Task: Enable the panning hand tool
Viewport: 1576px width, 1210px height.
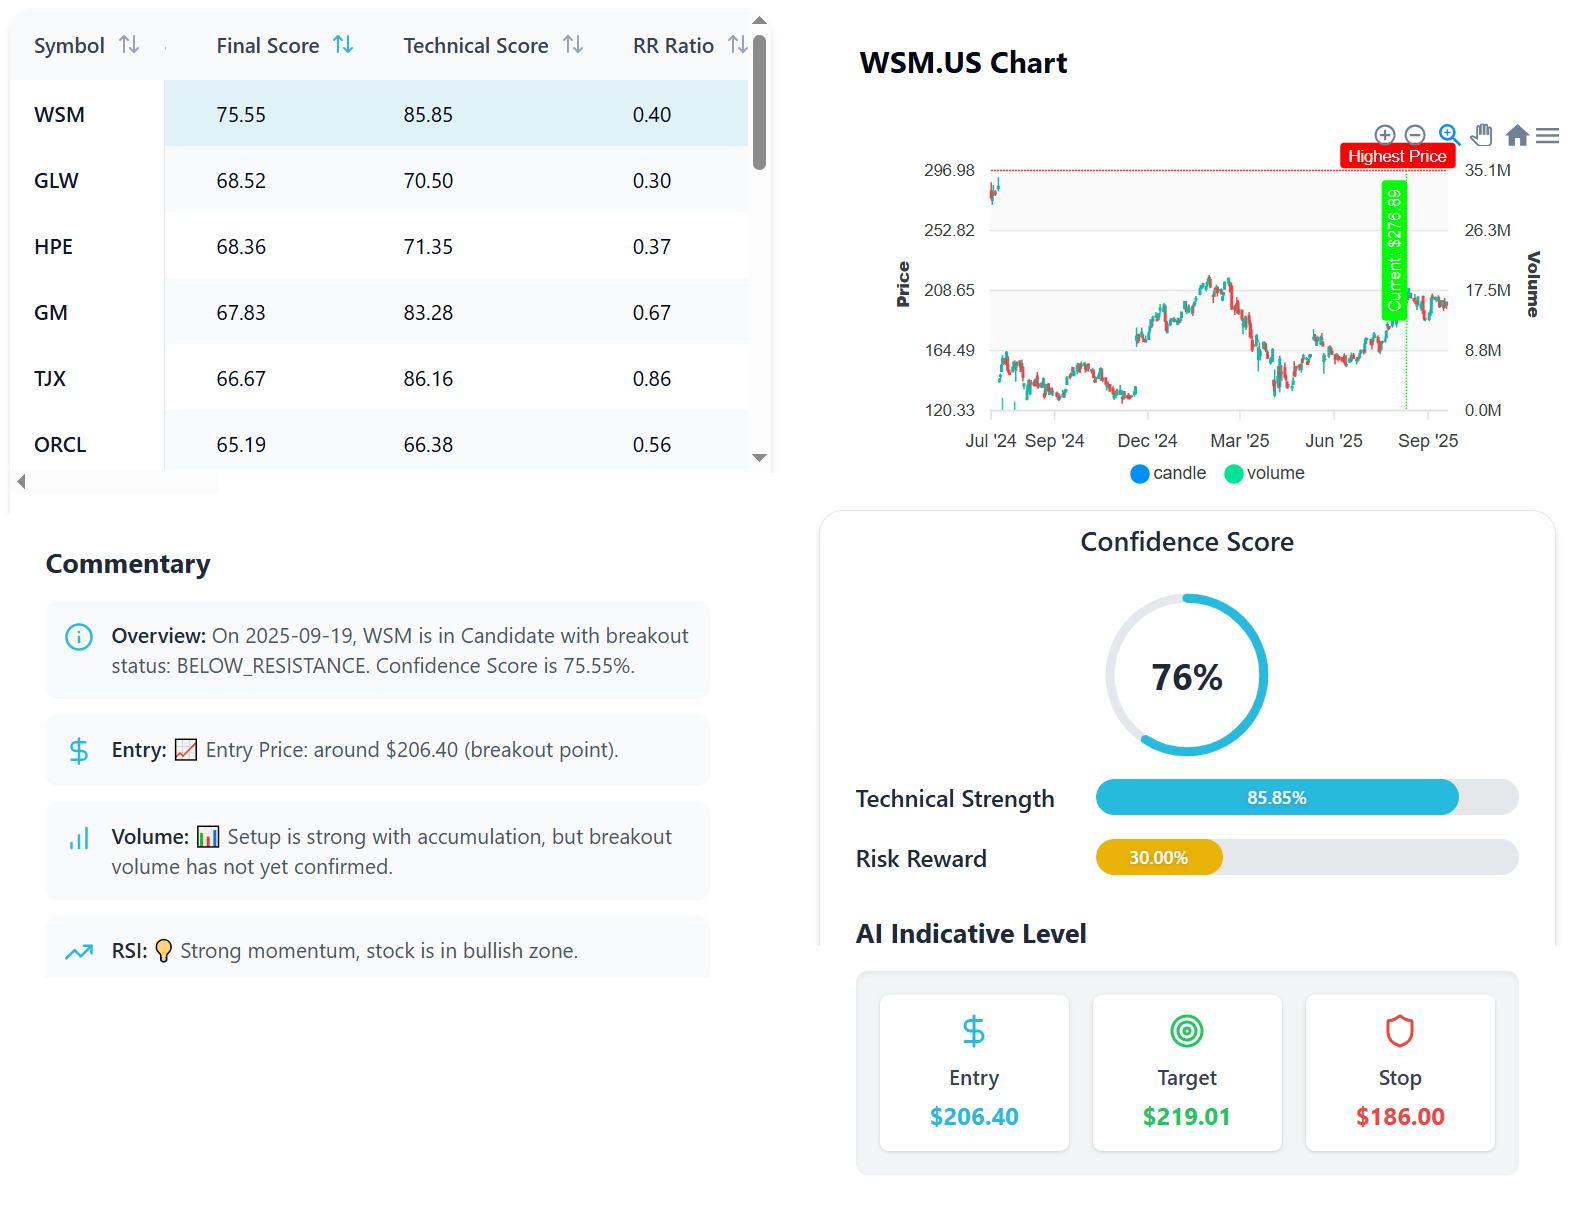Action: [x=1482, y=135]
